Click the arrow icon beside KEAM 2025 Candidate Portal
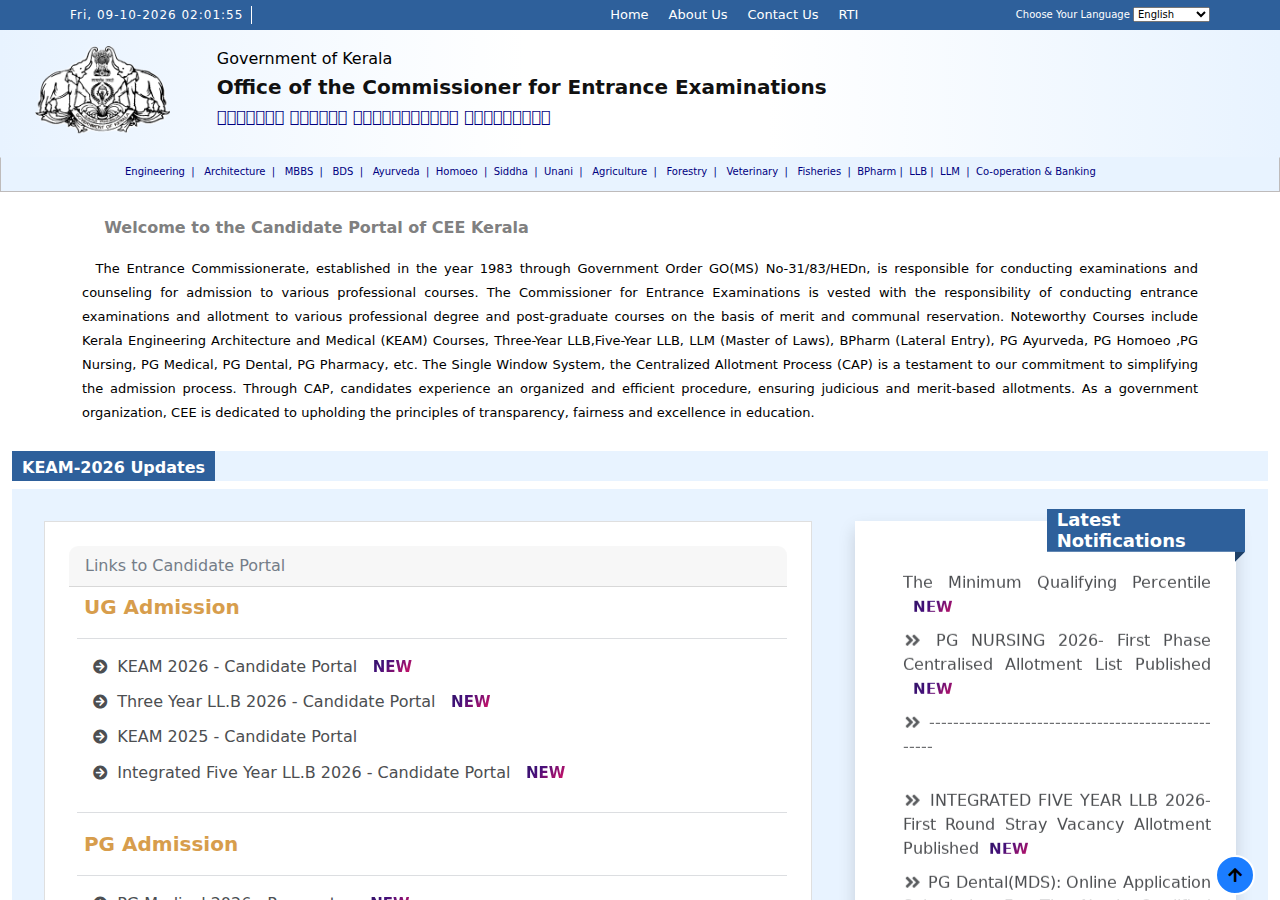This screenshot has height=900, width=1280. coord(100,737)
